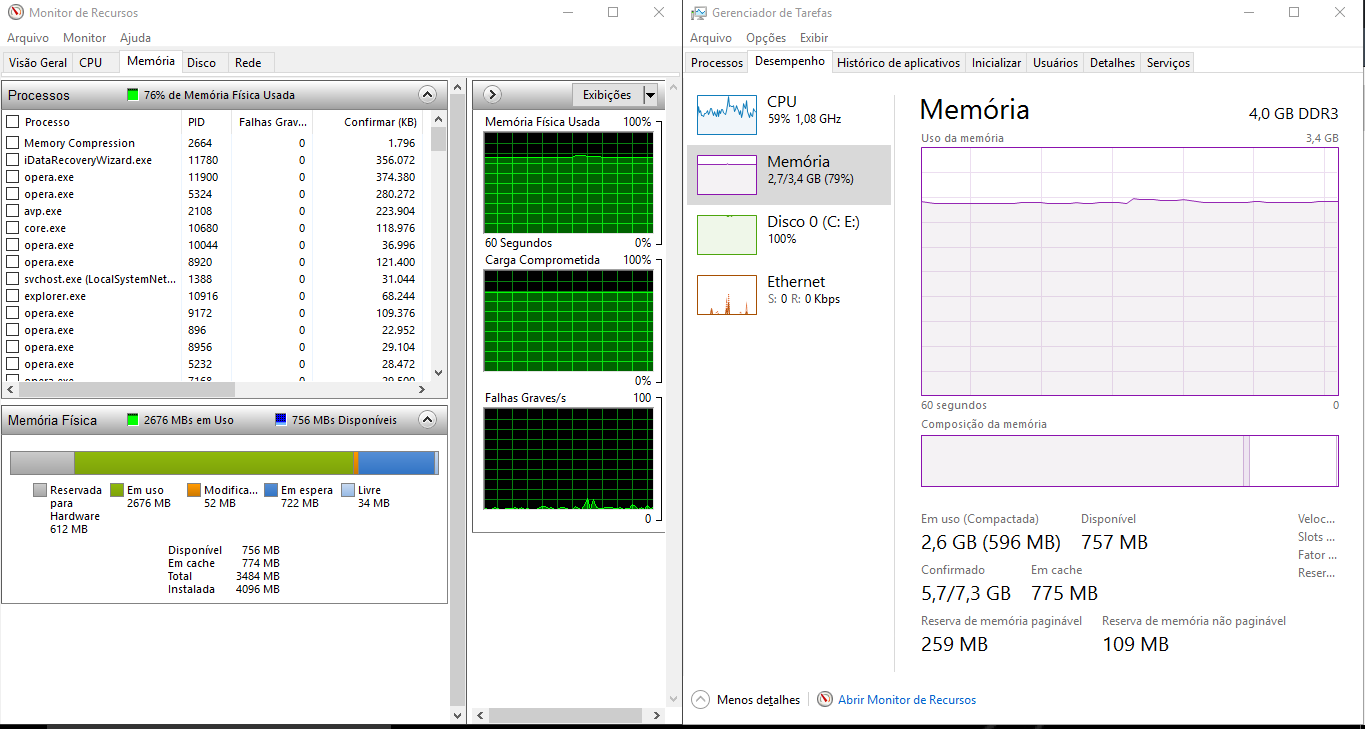Screen dimensions: 1365x729
Task: Select the Memória performance thumbnail
Action: coord(727,175)
